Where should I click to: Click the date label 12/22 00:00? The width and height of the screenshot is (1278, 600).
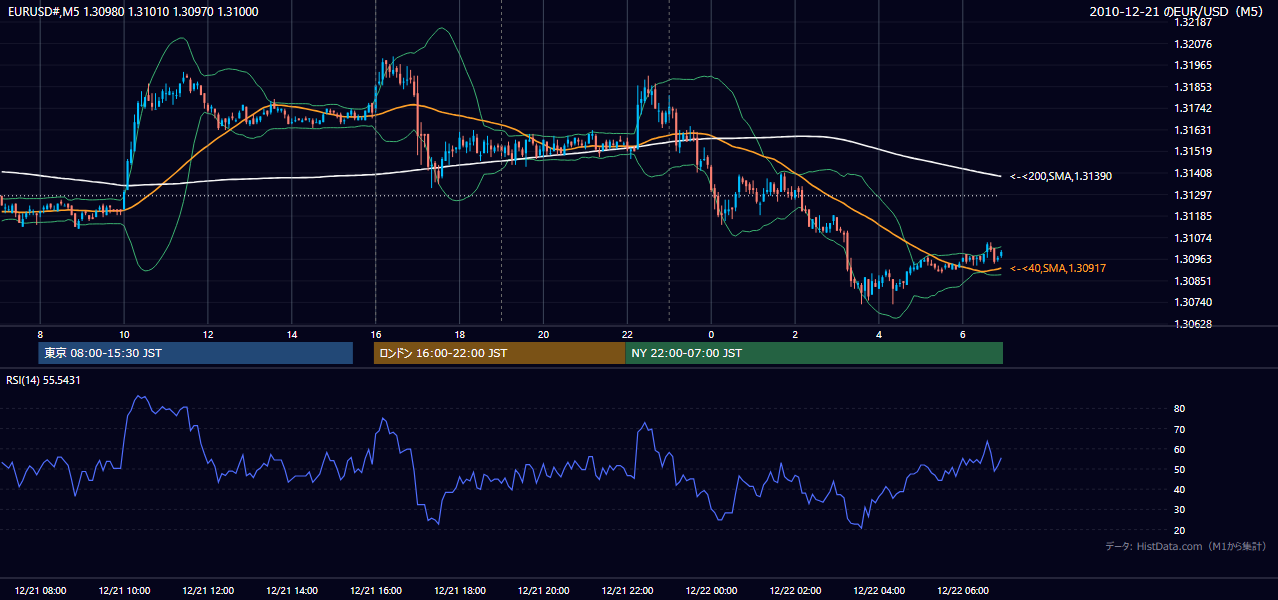pyautogui.click(x=712, y=590)
